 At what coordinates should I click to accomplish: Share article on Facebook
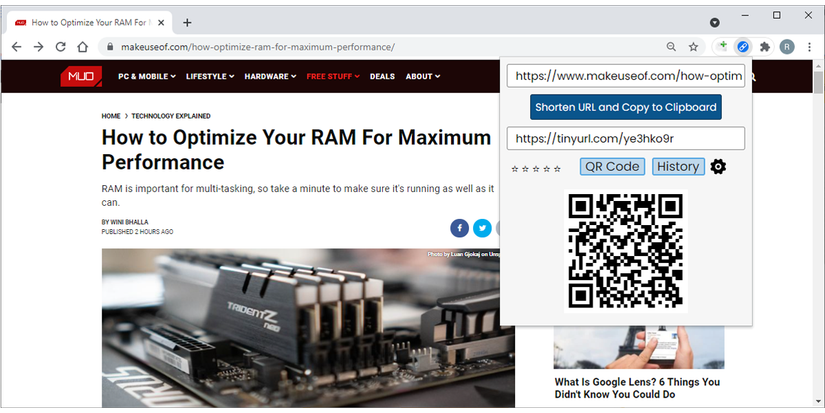click(x=459, y=228)
